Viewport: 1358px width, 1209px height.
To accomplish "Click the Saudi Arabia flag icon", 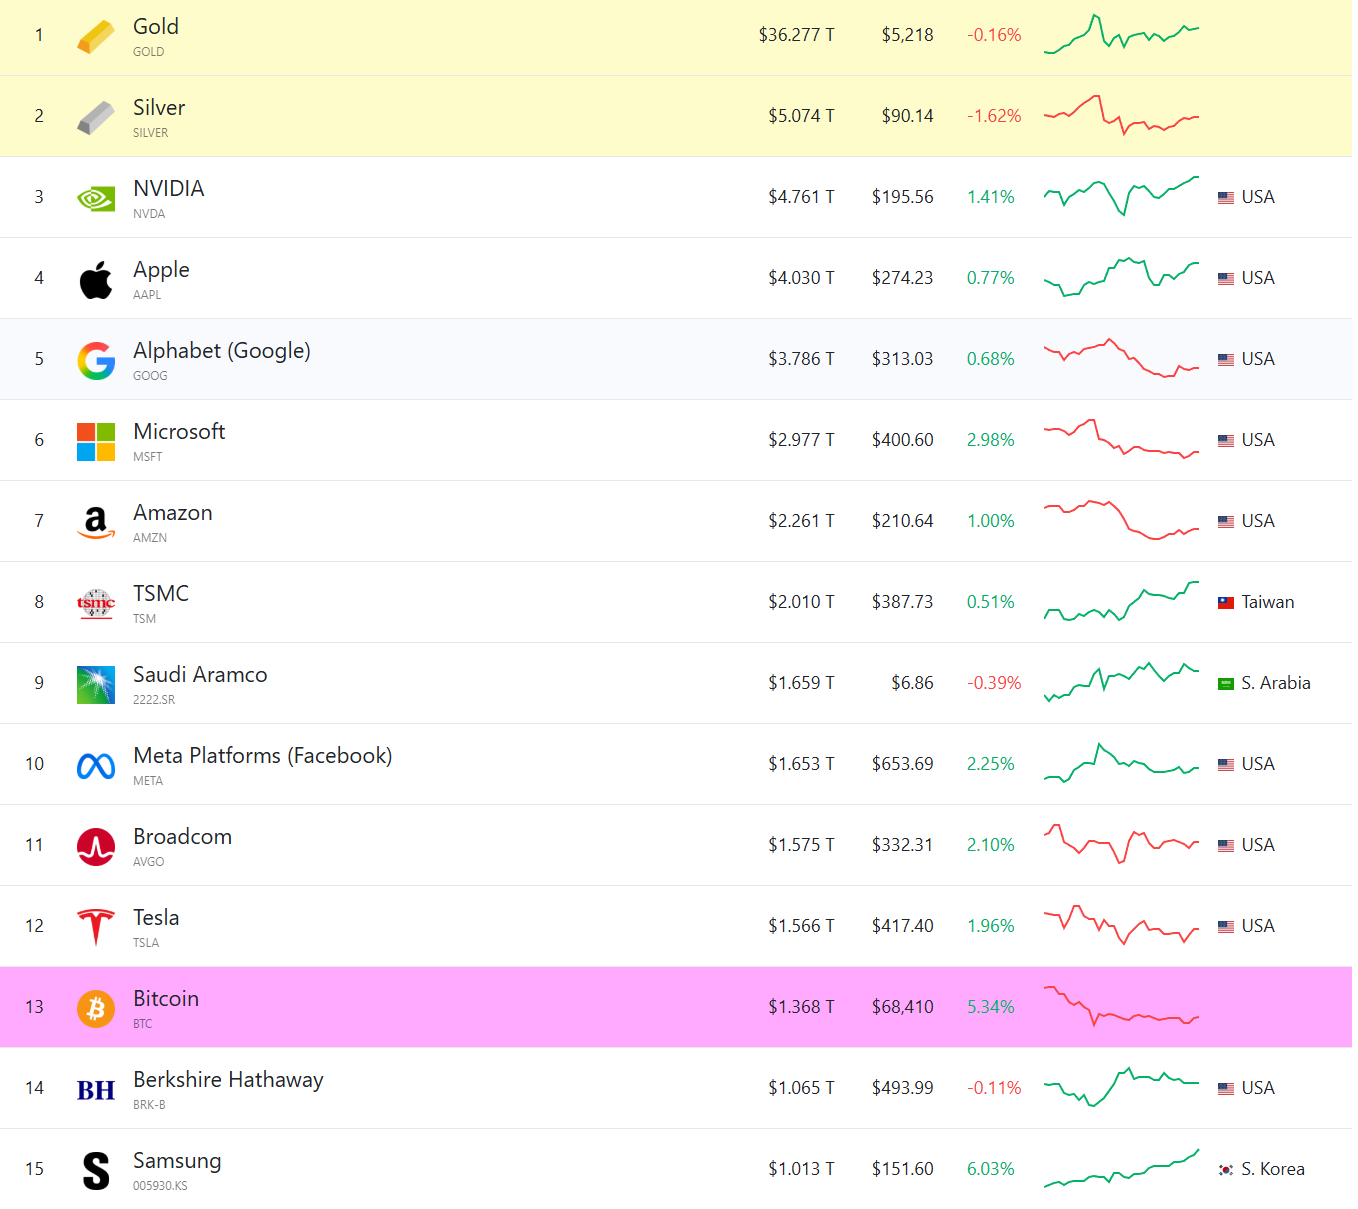I will [x=1225, y=684].
